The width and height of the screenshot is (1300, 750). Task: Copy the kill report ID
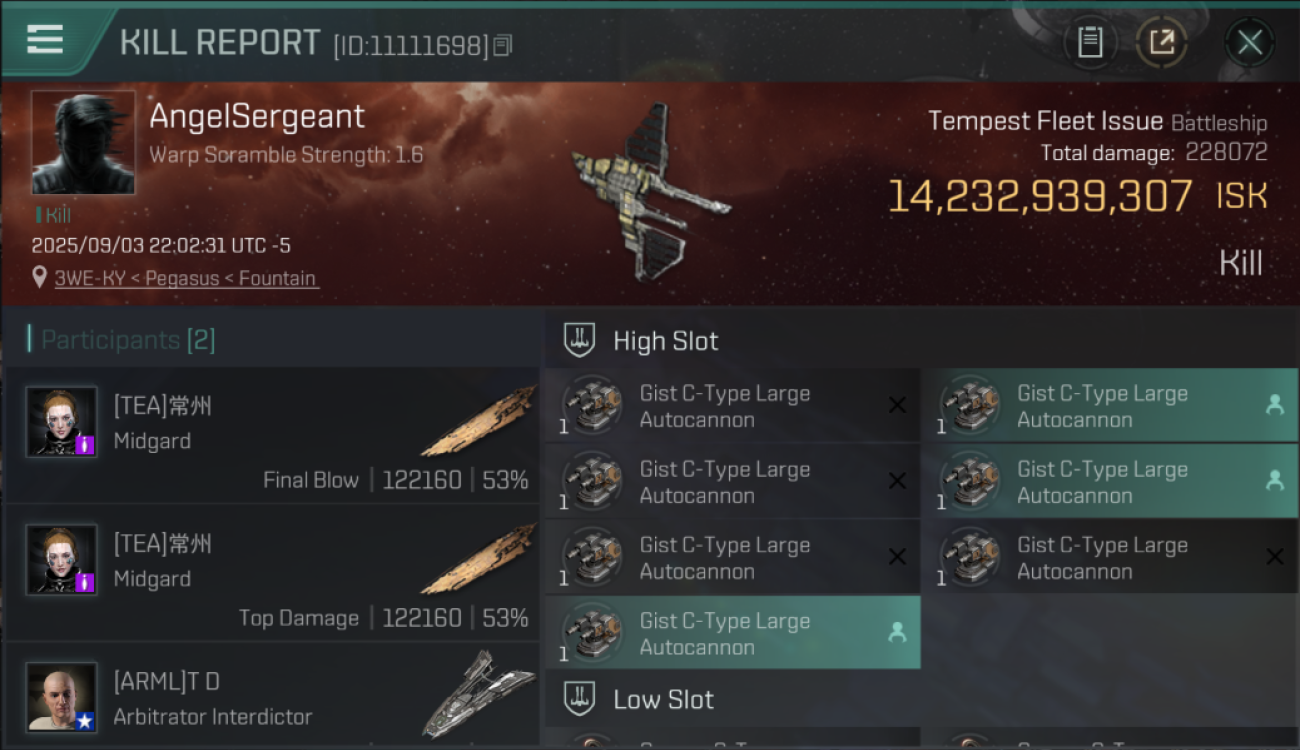click(x=503, y=45)
